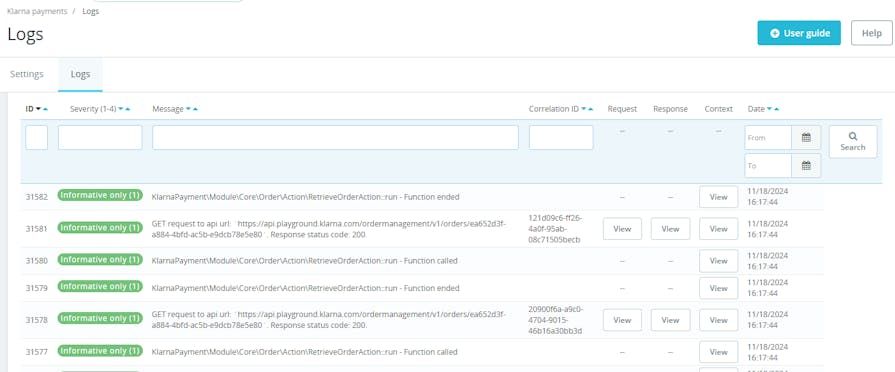Focus the Message filter field
Screen dimensions: 895x372
335,138
